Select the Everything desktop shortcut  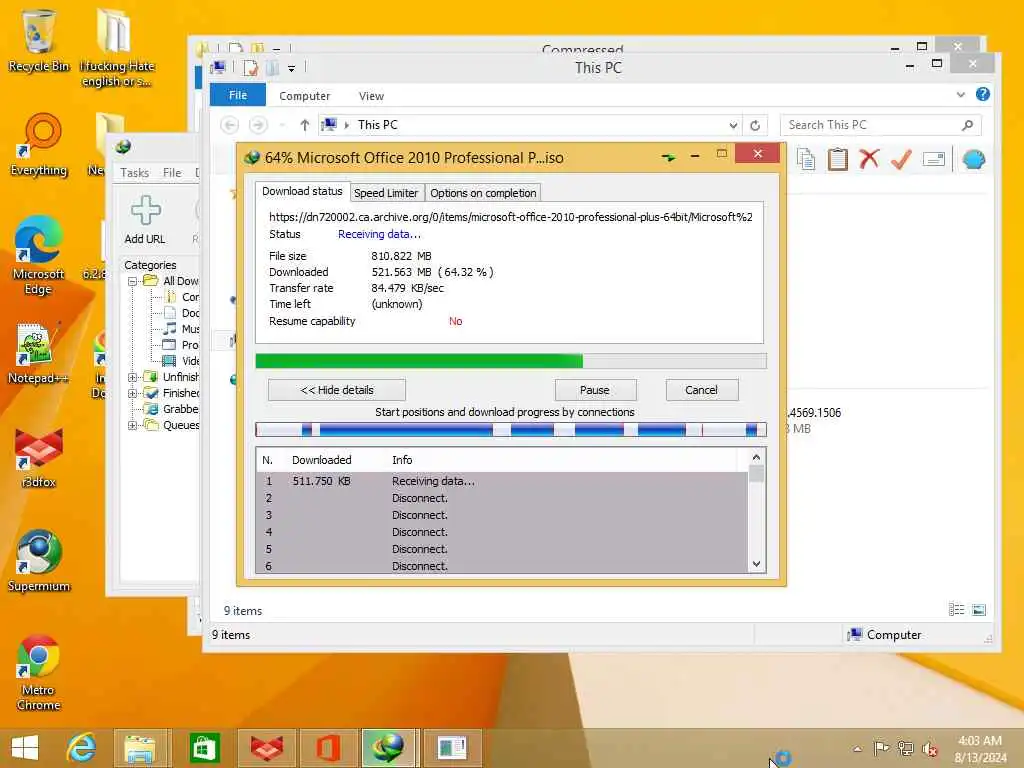click(39, 145)
